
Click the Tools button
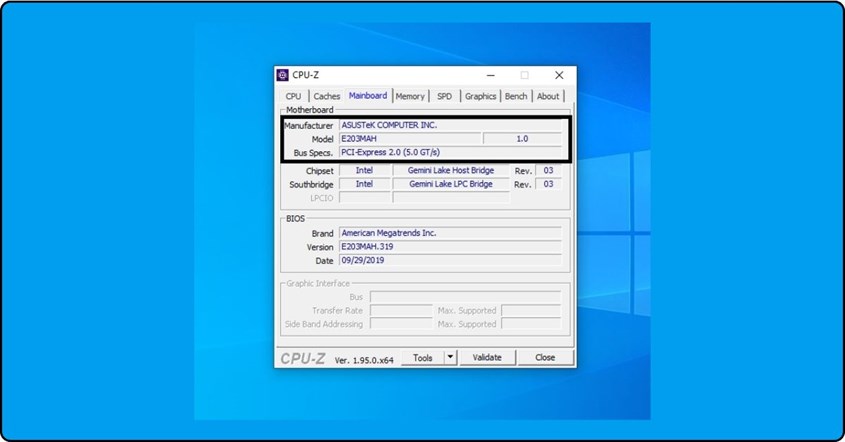423,357
